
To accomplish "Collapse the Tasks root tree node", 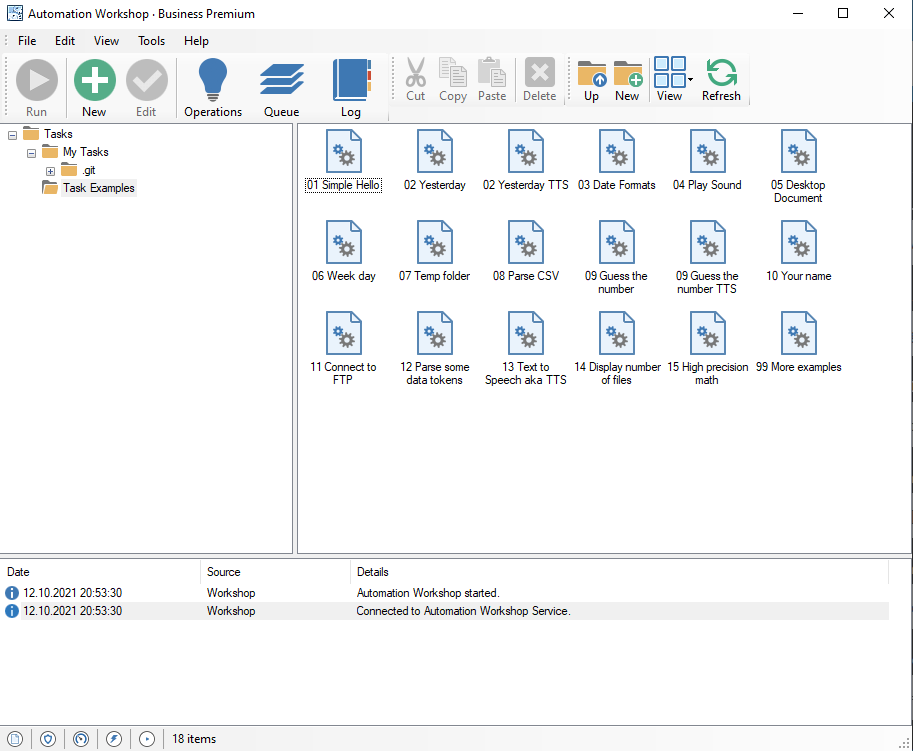I will 12,135.
